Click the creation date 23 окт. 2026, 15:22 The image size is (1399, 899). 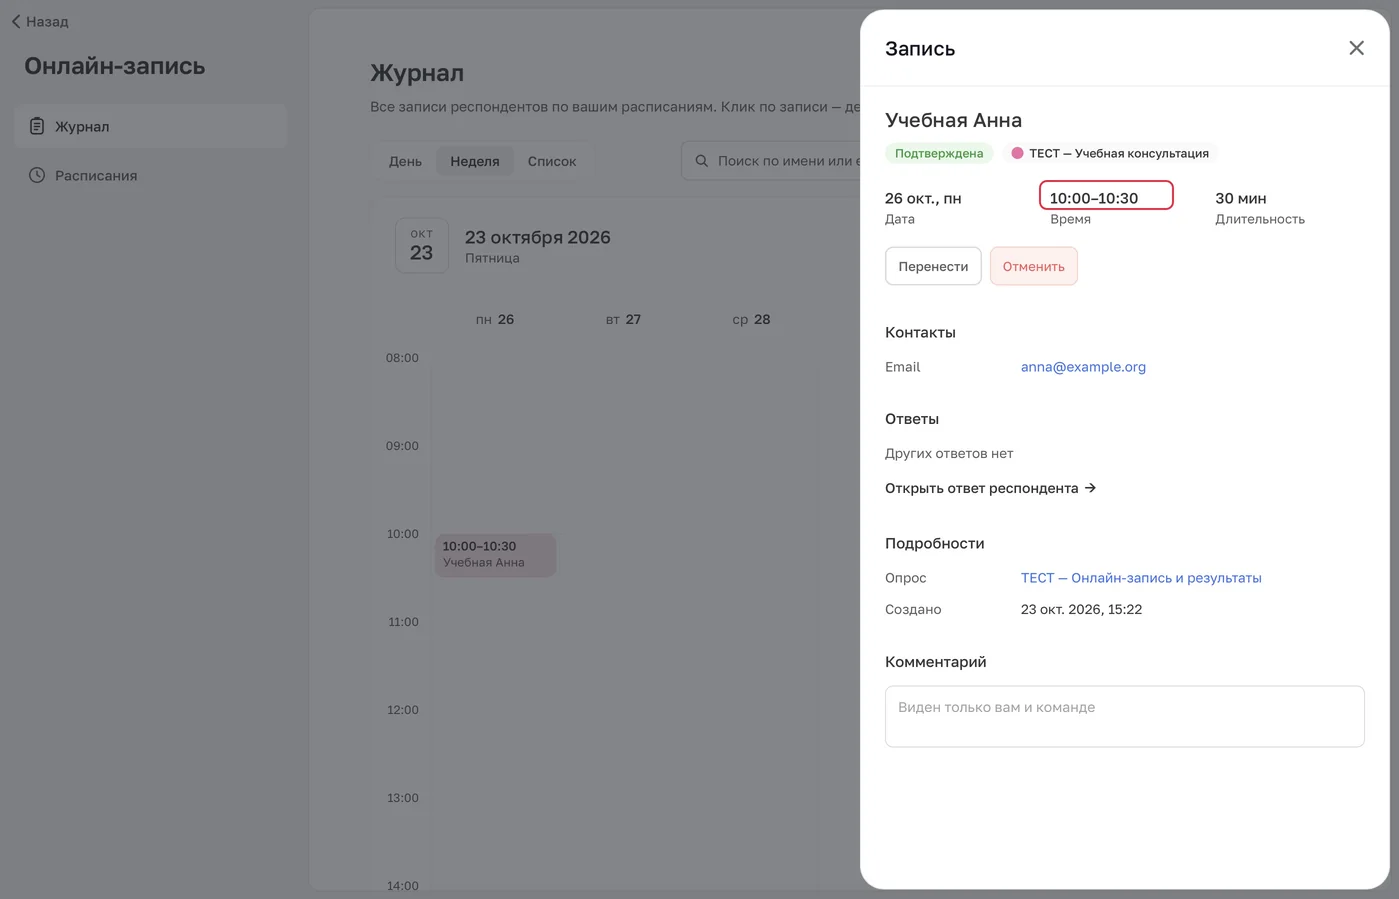tap(1081, 609)
